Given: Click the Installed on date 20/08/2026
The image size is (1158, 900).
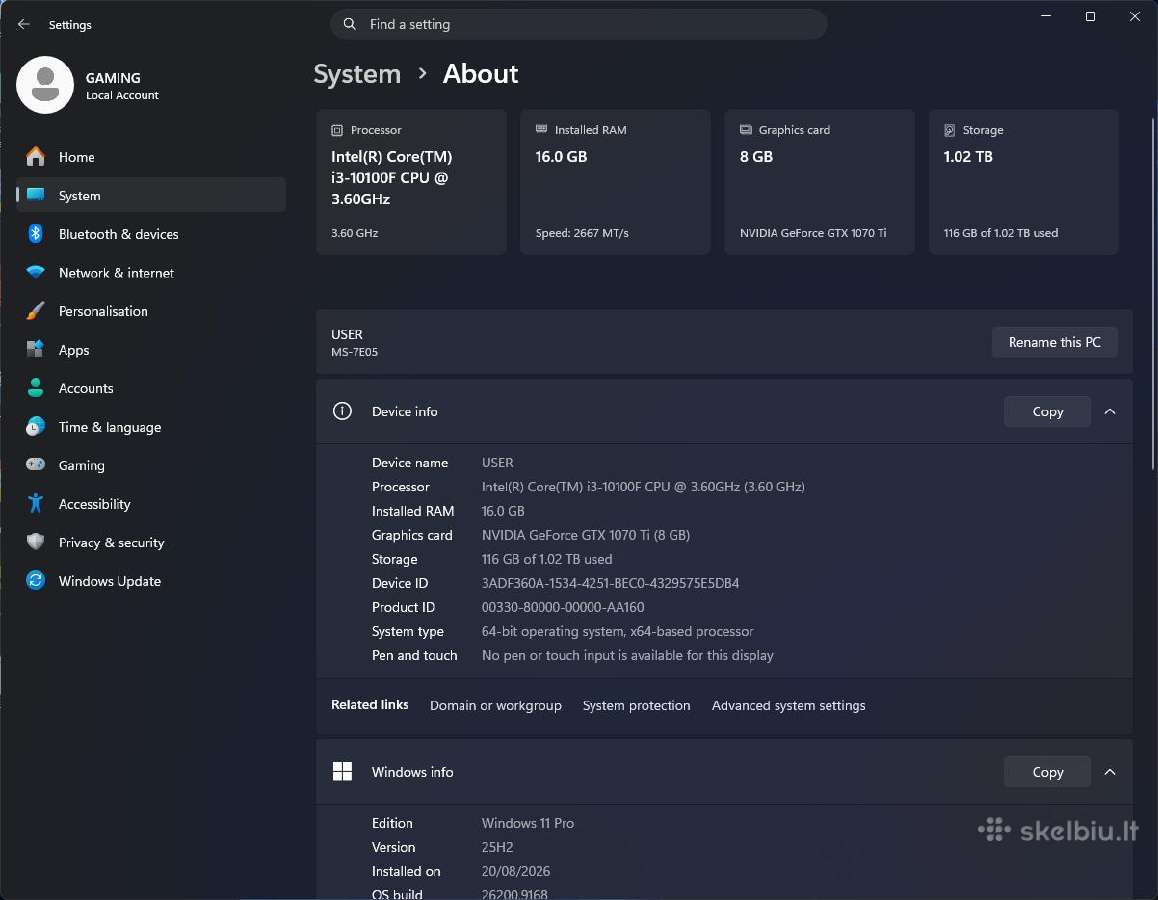Looking at the screenshot, I should pos(515,871).
